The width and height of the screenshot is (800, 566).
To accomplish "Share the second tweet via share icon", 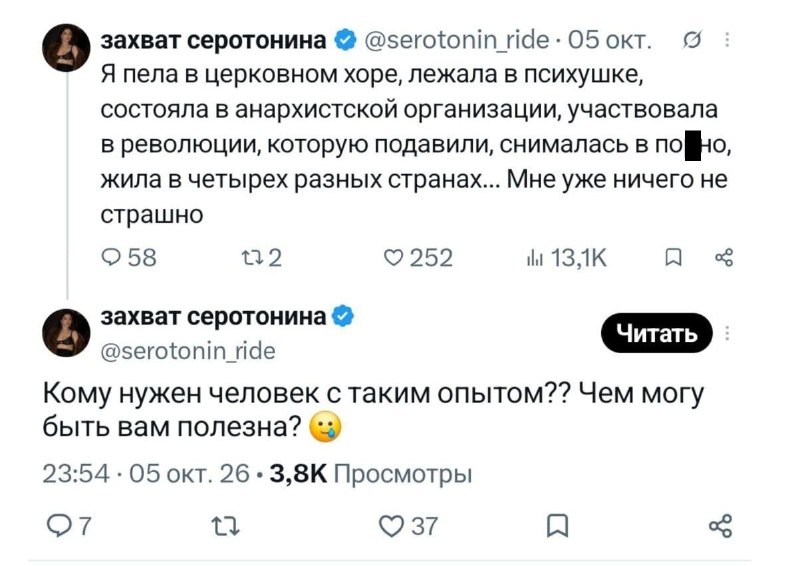I will pyautogui.click(x=720, y=526).
